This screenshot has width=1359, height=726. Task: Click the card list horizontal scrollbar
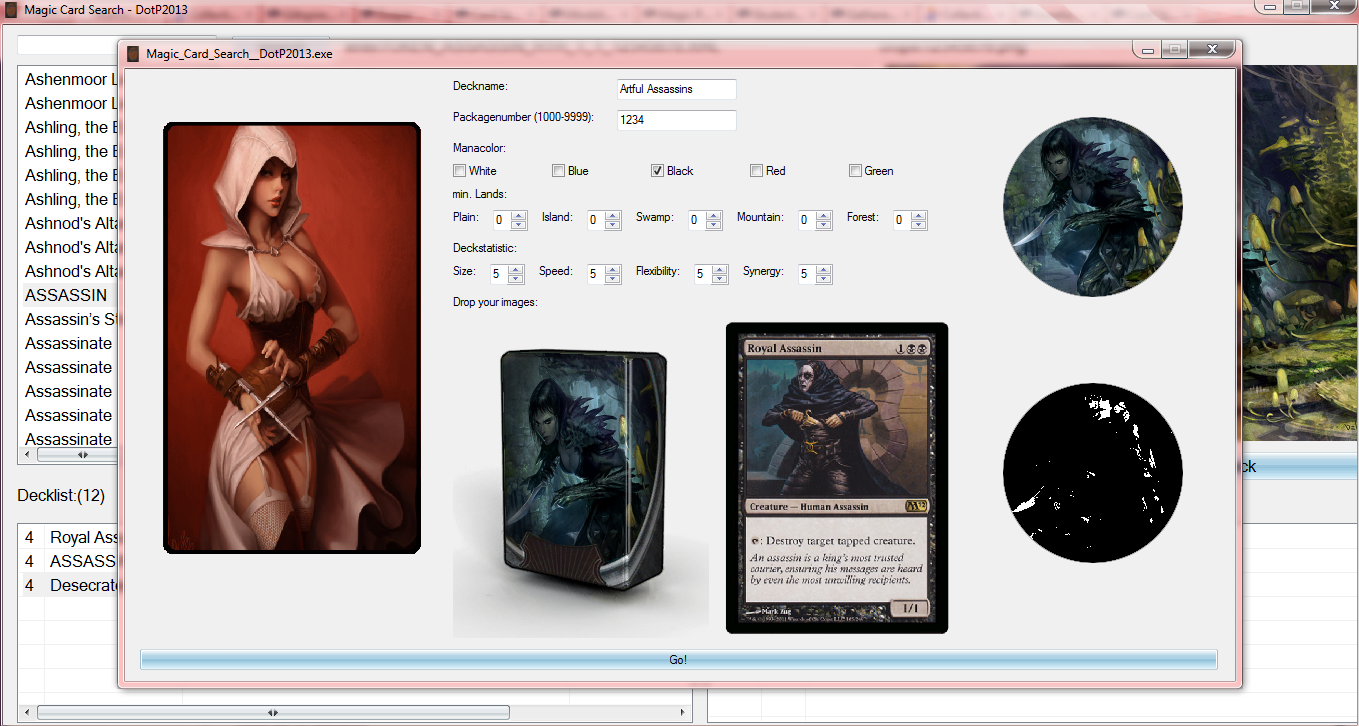[70, 454]
